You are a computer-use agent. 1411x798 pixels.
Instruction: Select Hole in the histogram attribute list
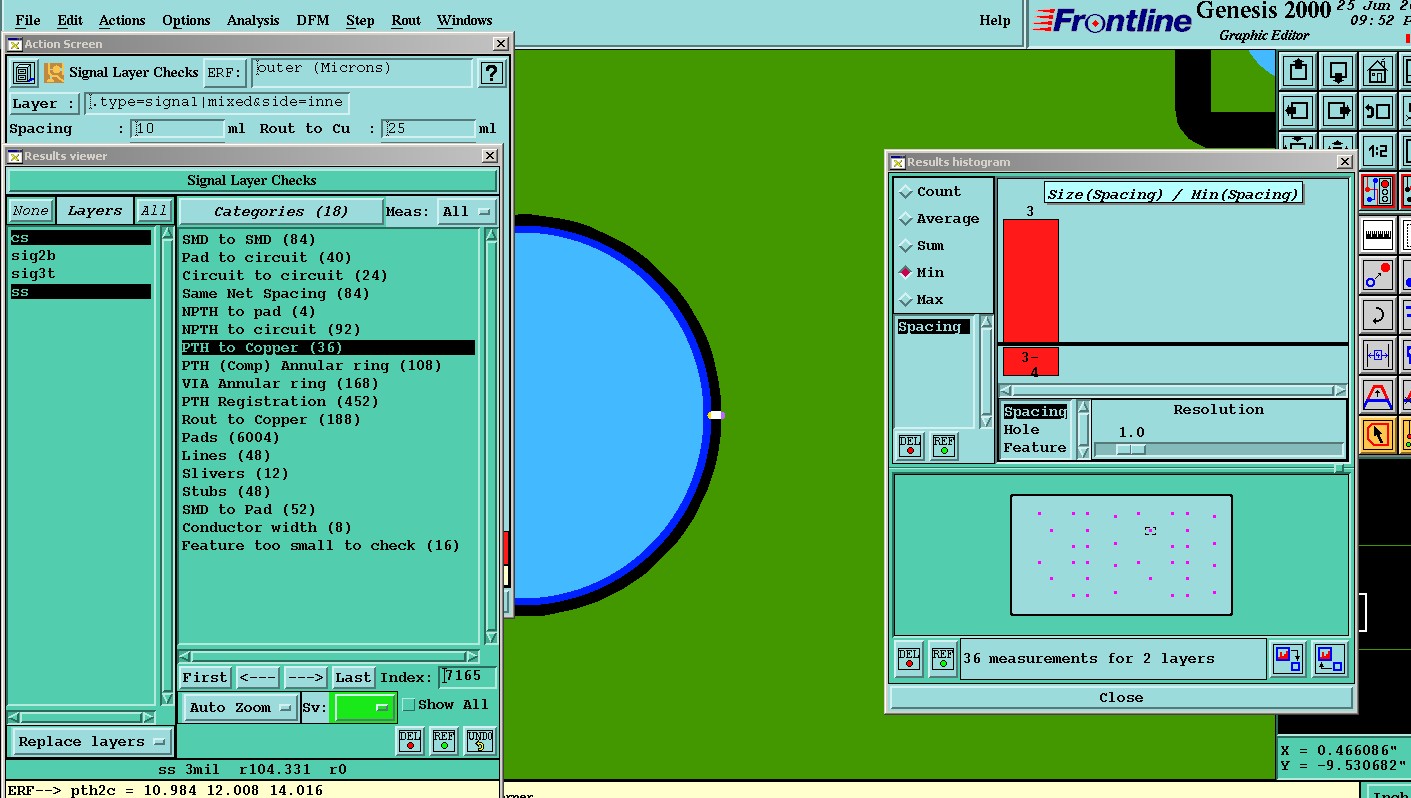(x=1021, y=429)
